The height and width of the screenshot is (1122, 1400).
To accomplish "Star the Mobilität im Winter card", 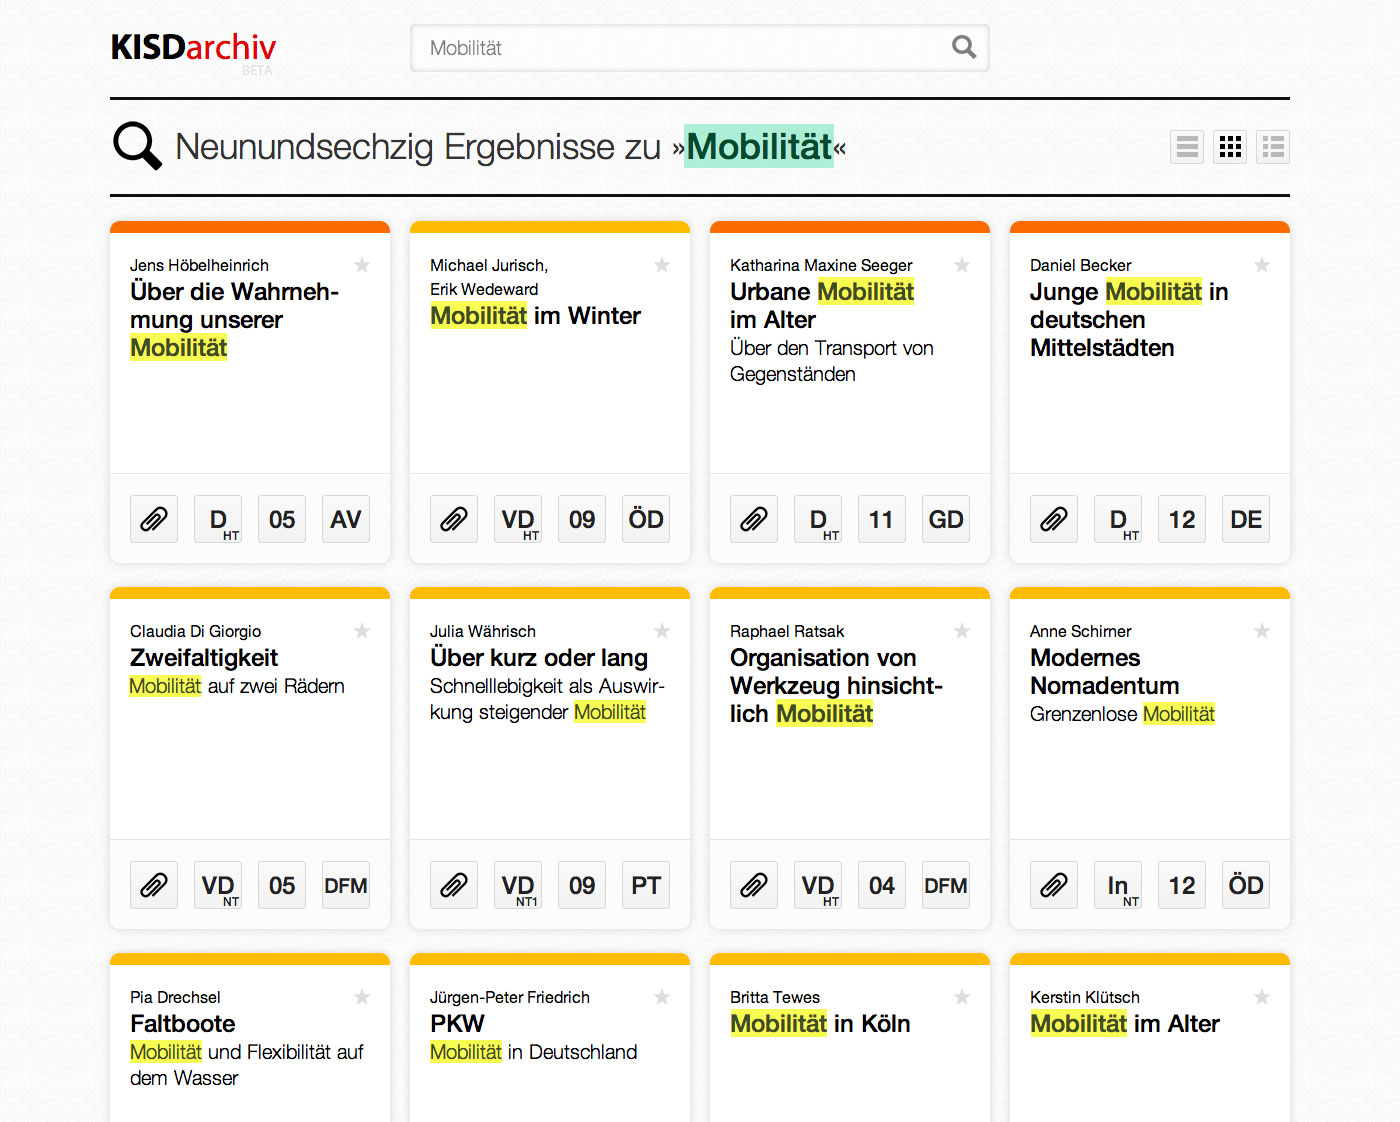I will (662, 265).
